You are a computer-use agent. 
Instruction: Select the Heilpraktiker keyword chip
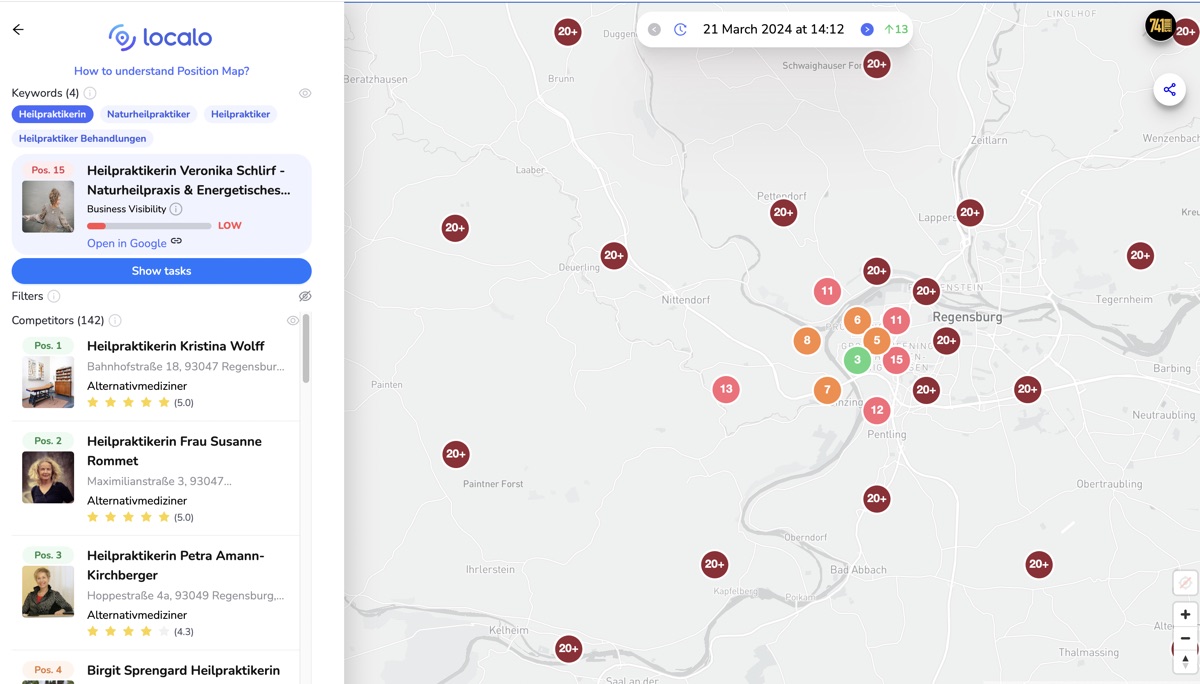pos(240,114)
